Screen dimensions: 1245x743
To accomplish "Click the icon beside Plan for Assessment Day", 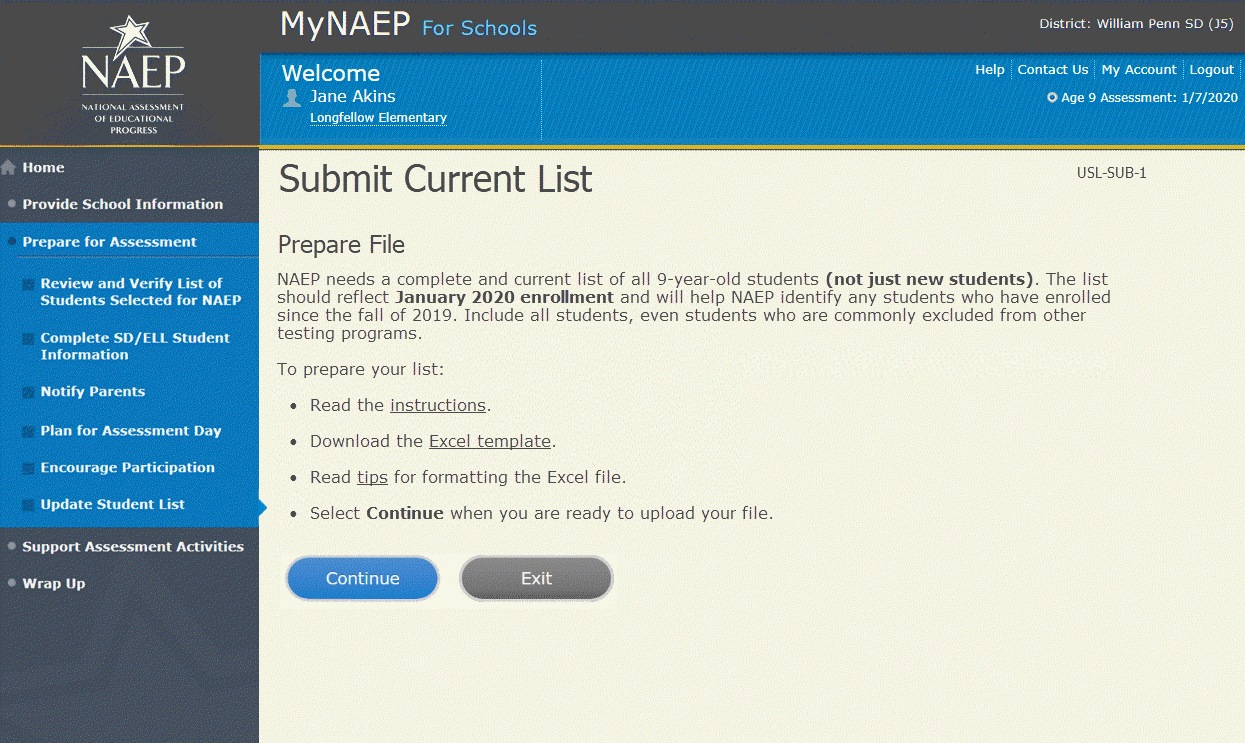I will pos(28,431).
